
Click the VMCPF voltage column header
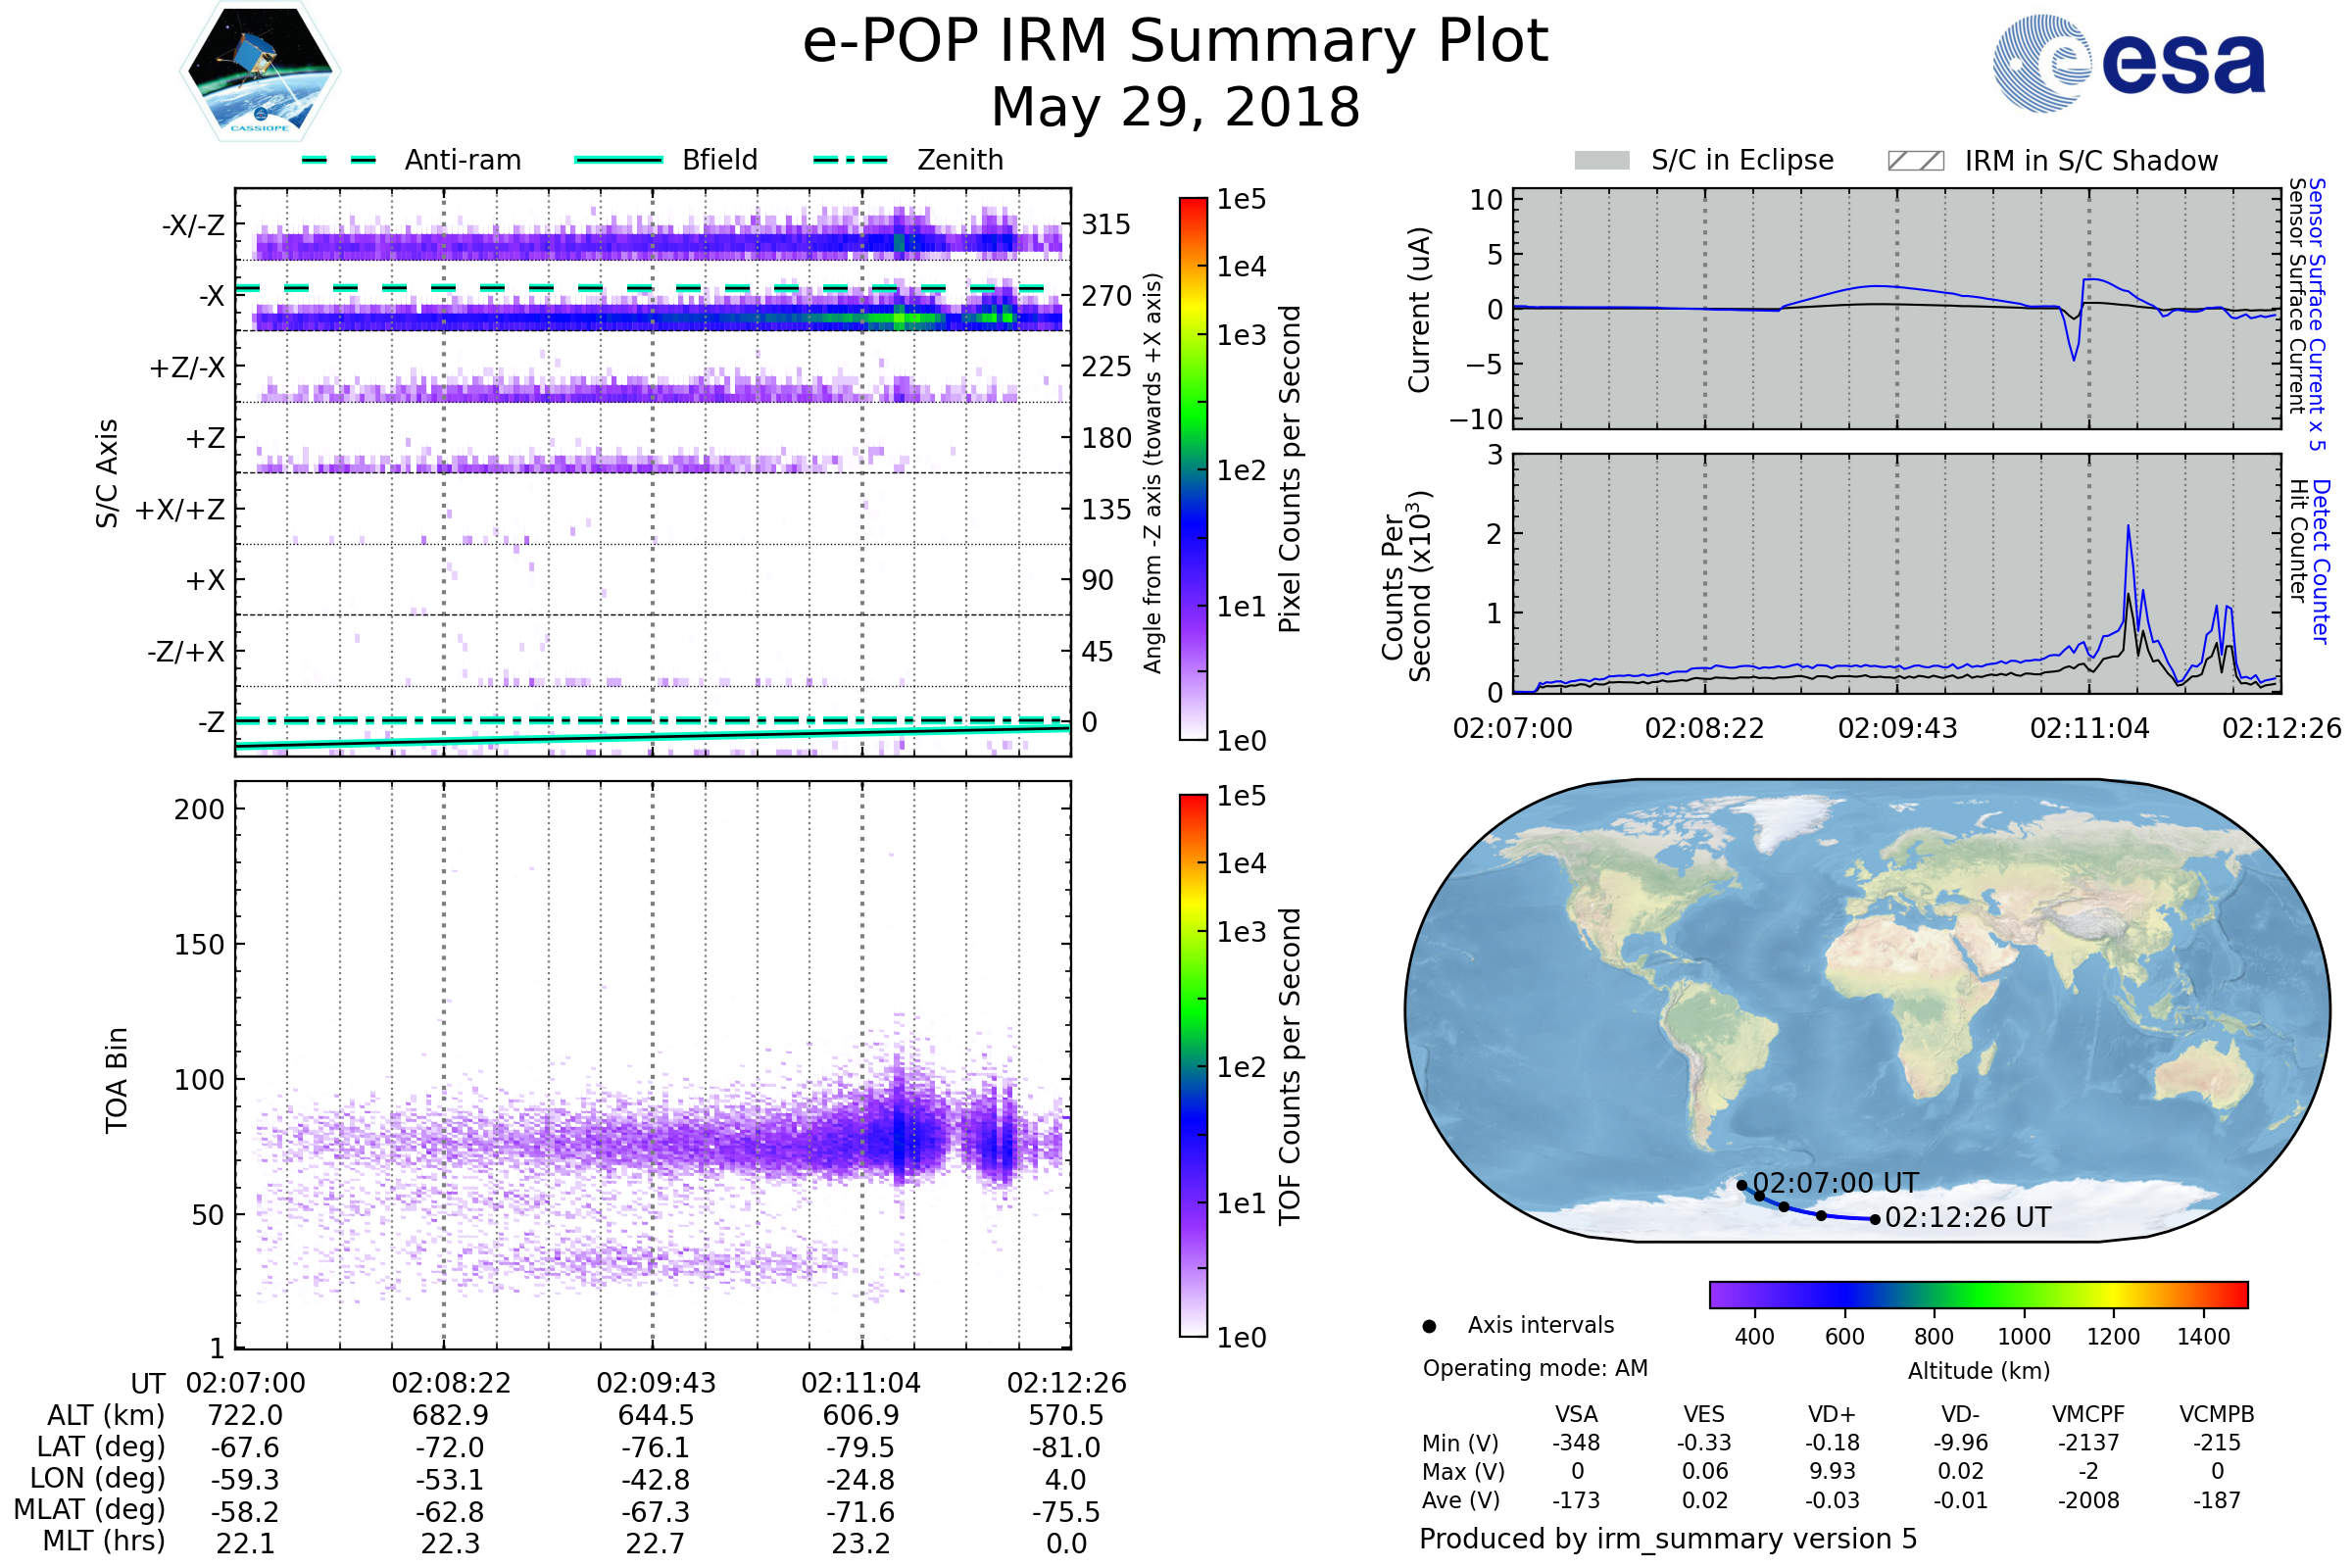pyautogui.click(x=2088, y=1414)
